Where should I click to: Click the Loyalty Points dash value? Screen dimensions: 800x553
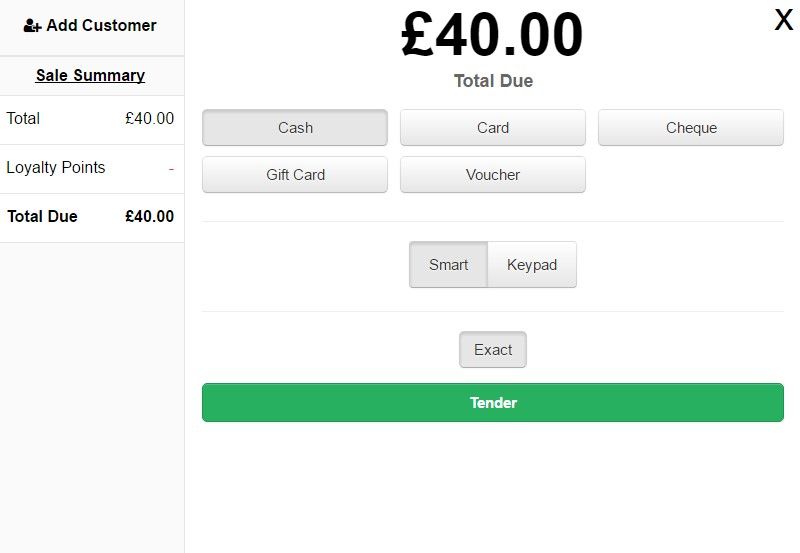[171, 168]
